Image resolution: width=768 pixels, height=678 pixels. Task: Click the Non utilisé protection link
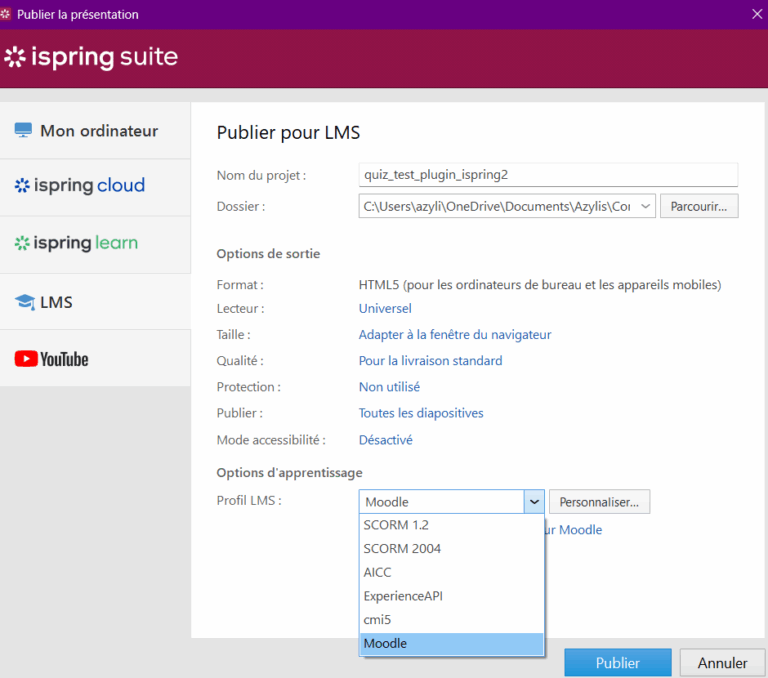coord(389,387)
